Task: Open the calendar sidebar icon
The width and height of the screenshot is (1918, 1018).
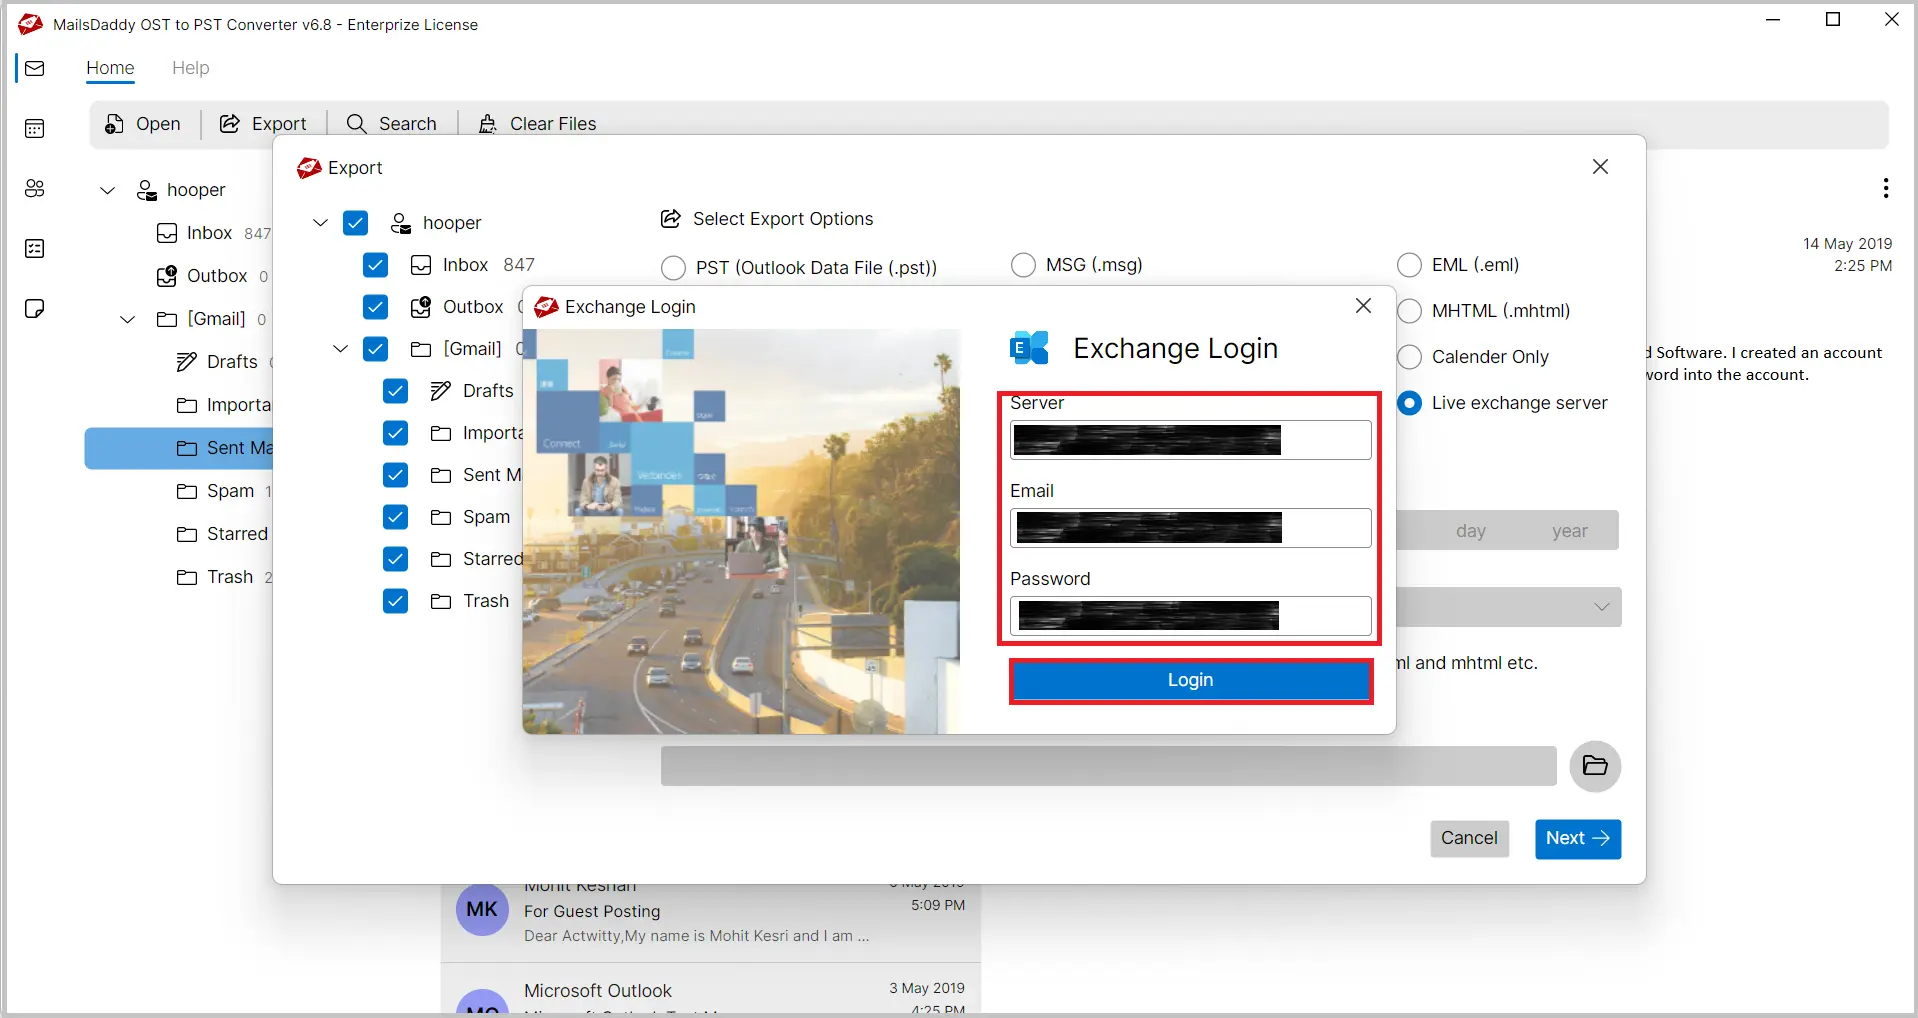Action: [x=35, y=128]
